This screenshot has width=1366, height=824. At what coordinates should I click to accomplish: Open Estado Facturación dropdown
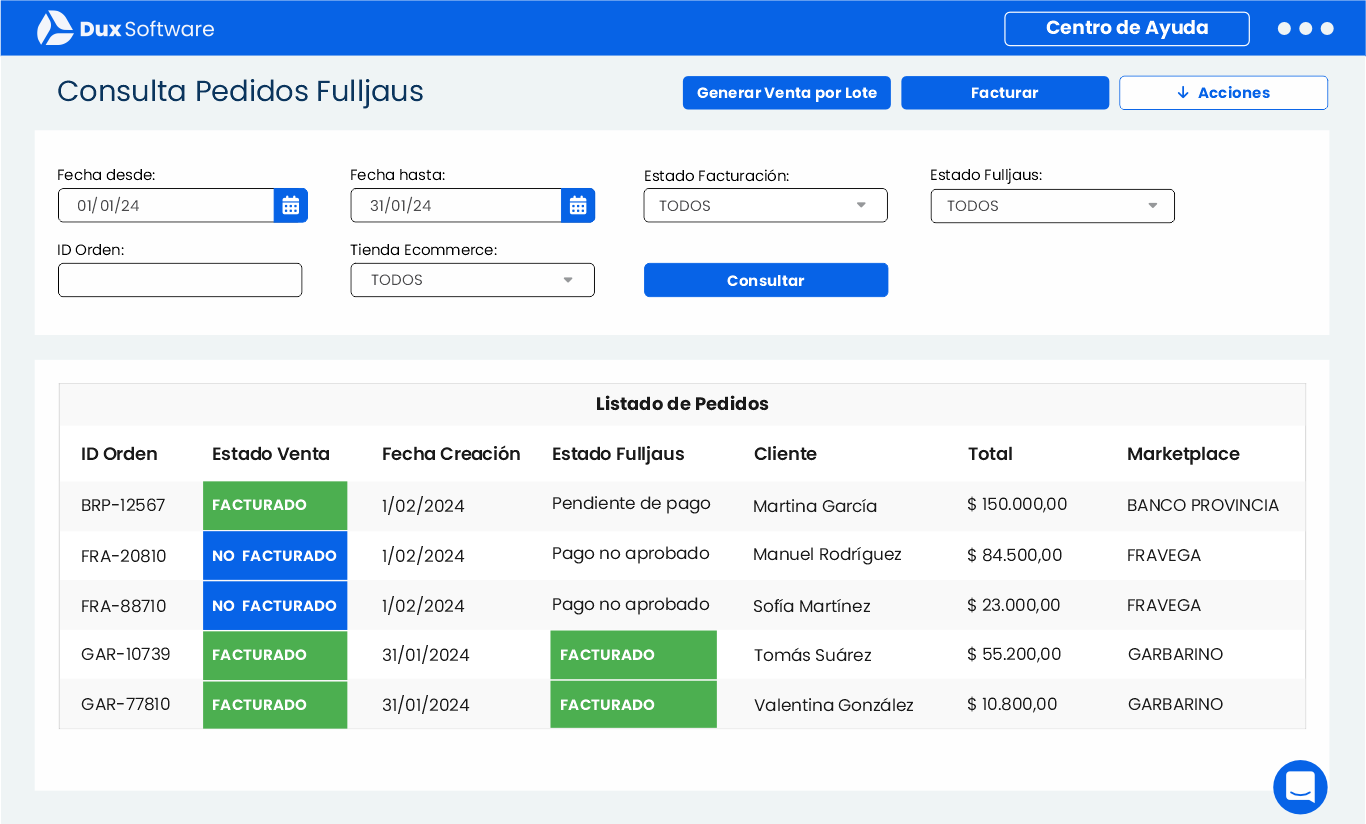[766, 205]
